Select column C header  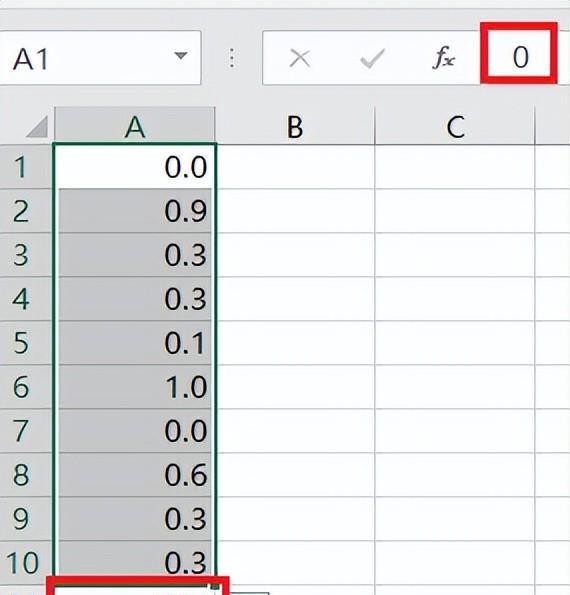[455, 126]
